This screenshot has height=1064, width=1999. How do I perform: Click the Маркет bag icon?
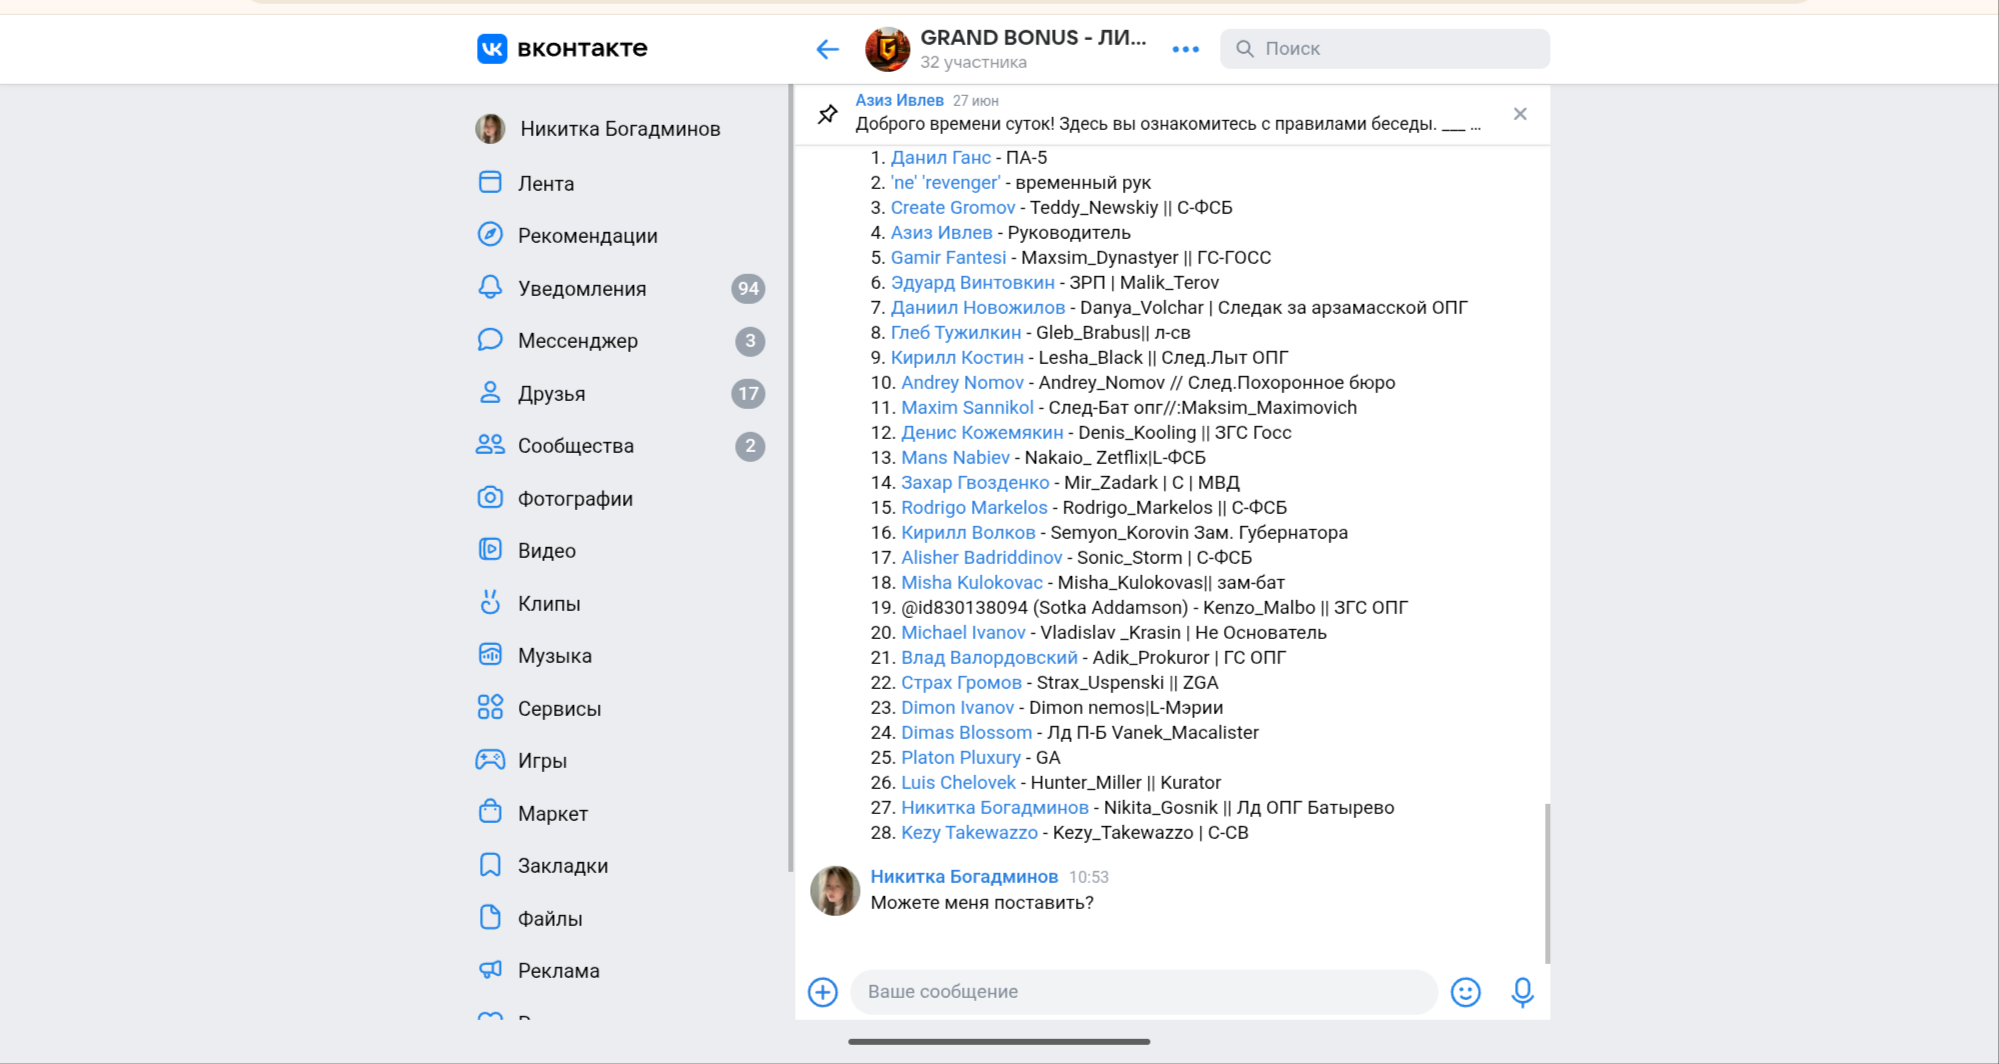(490, 811)
